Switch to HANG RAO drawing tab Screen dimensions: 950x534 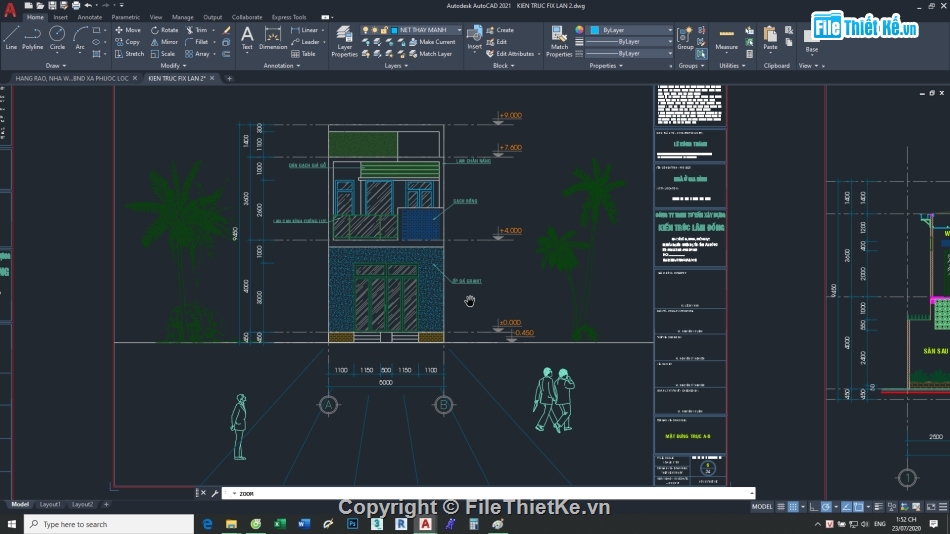[72, 78]
